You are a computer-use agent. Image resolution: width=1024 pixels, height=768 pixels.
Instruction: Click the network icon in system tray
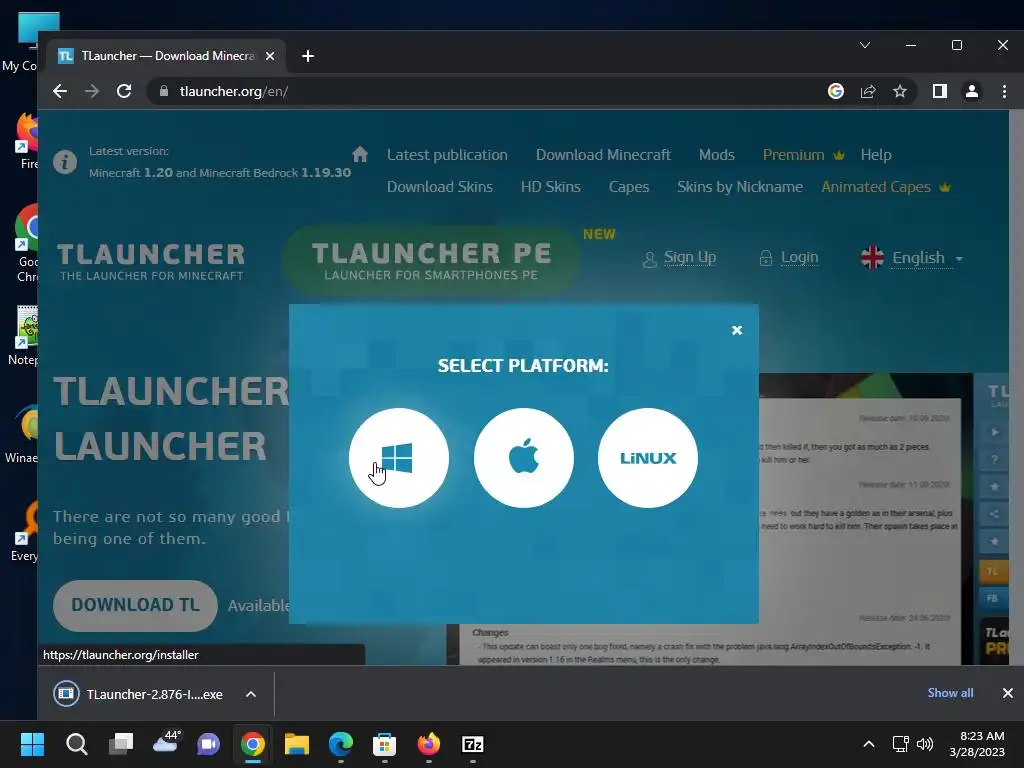click(901, 744)
